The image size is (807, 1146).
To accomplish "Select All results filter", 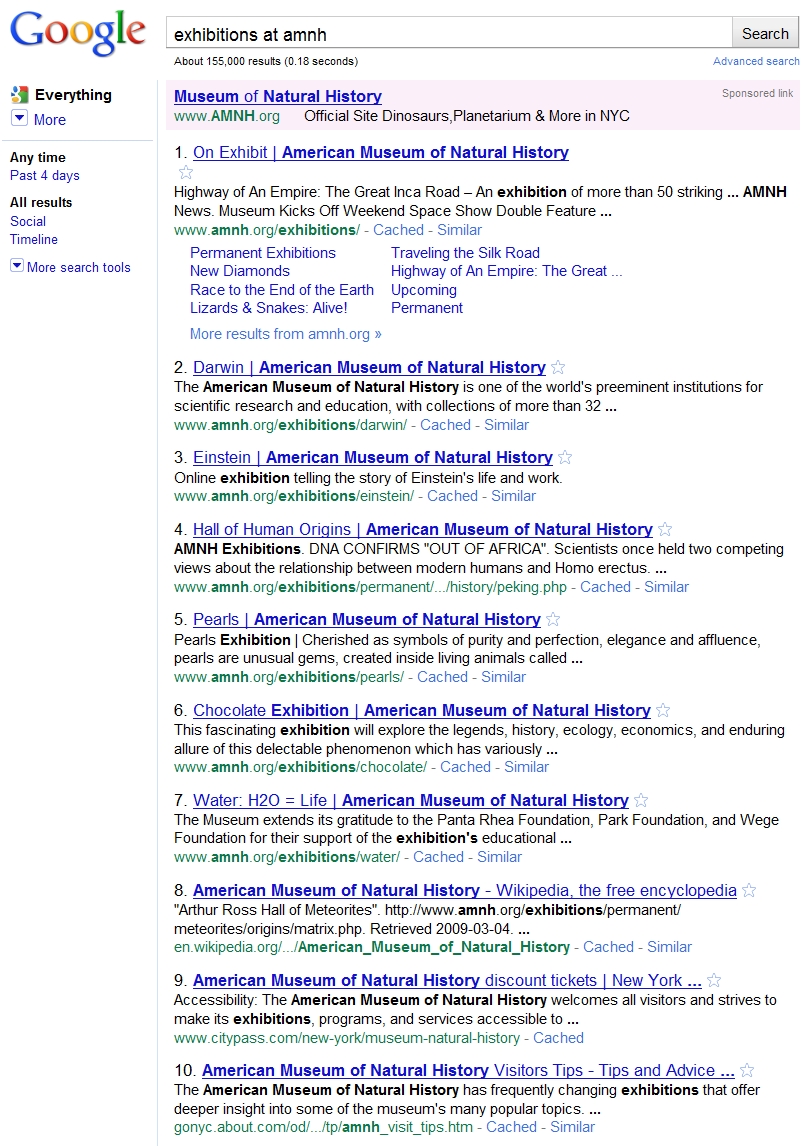I will coord(41,202).
